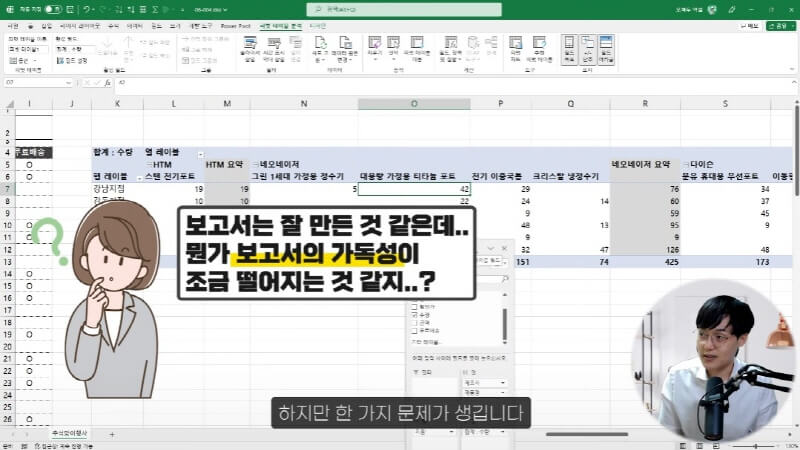The width and height of the screenshot is (800, 450).
Task: Expand the formula bar chevron
Action: point(794,82)
